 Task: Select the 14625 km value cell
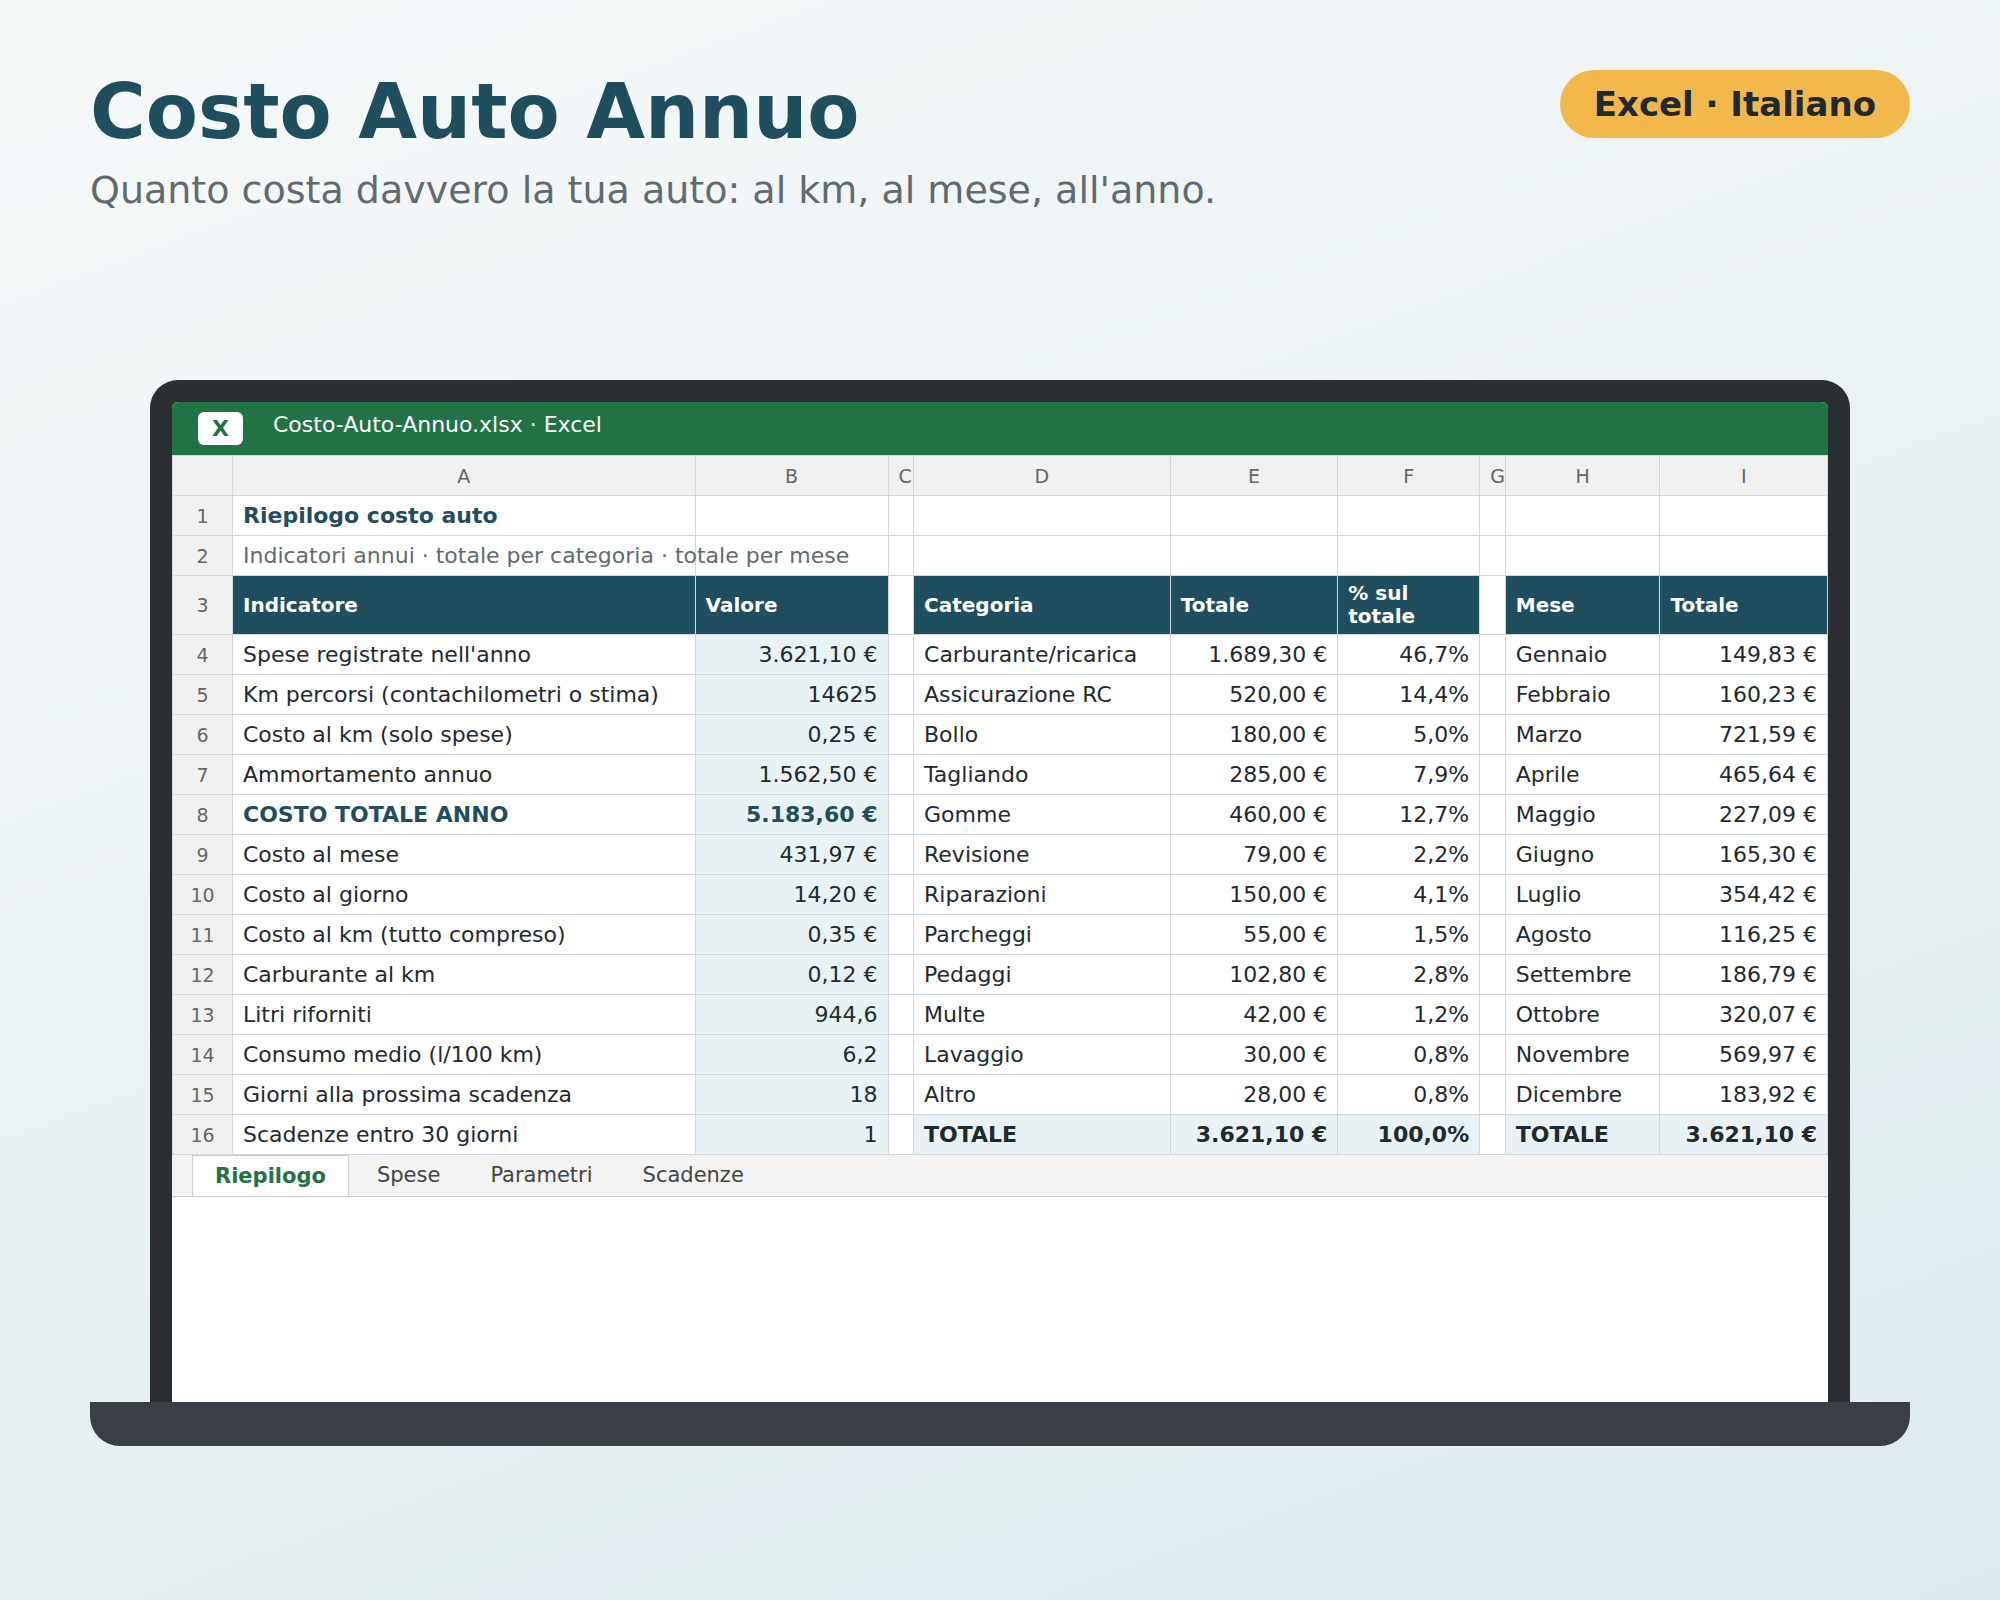tap(791, 695)
